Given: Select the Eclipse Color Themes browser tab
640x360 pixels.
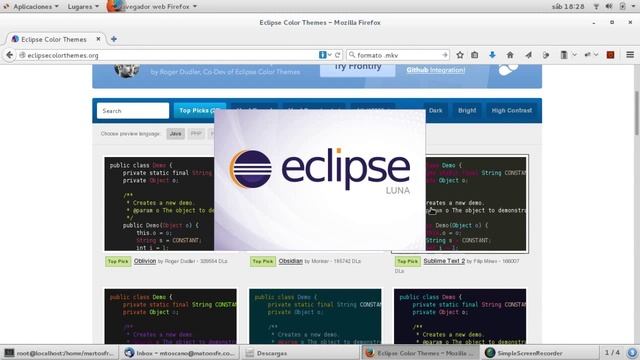Looking at the screenshot, I should [x=56, y=39].
